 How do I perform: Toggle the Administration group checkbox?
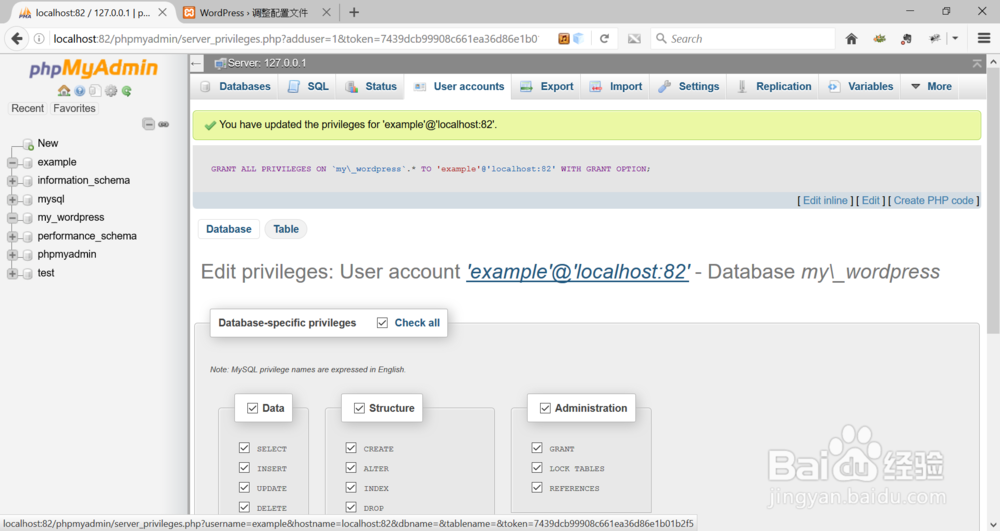coord(545,408)
